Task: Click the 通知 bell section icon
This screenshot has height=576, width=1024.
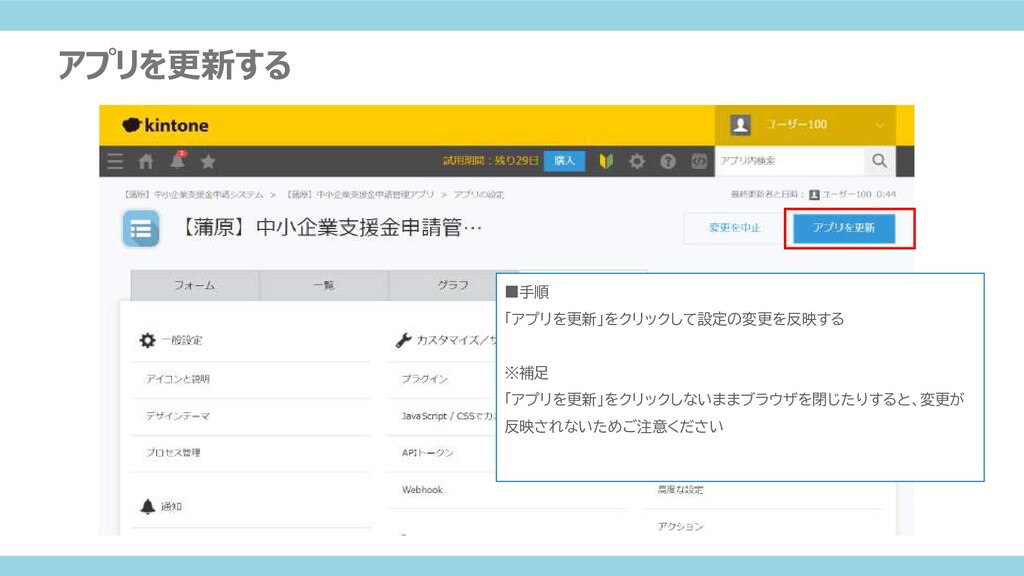Action: (x=148, y=506)
